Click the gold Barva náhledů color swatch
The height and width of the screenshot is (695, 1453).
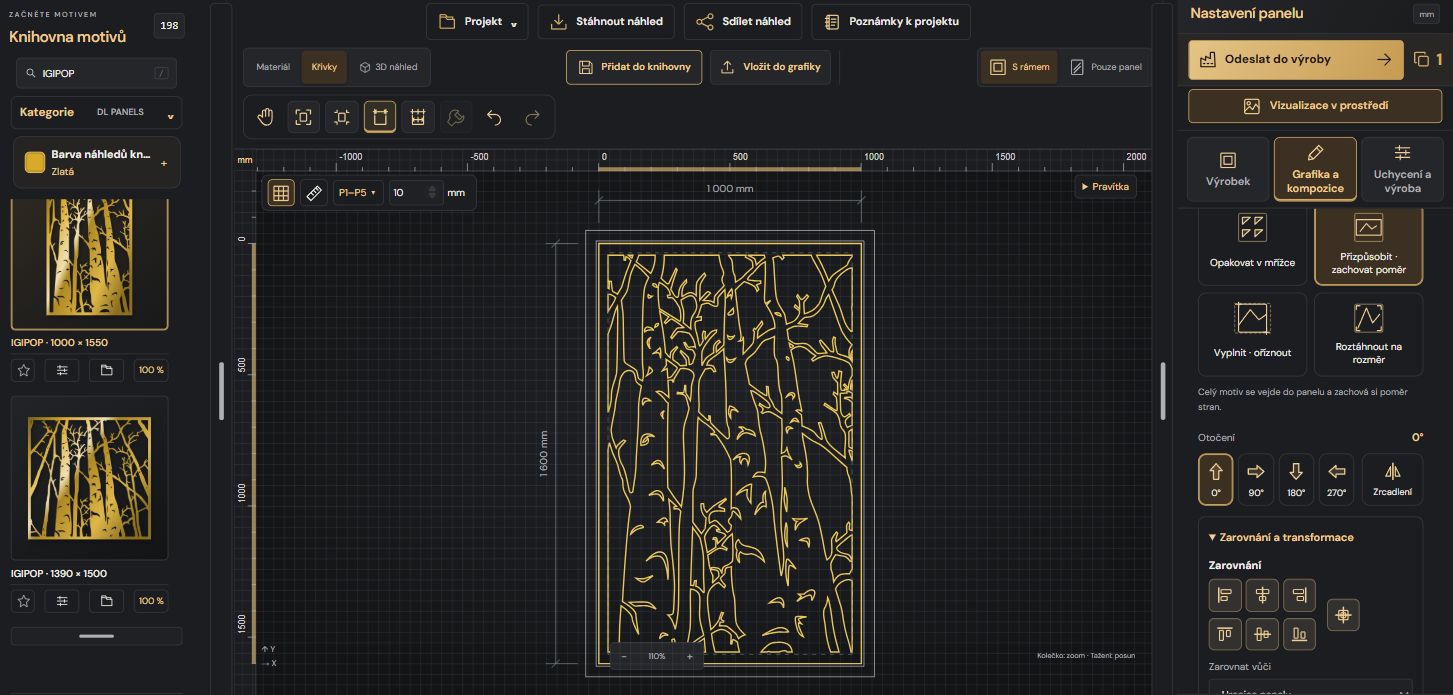[x=35, y=162]
